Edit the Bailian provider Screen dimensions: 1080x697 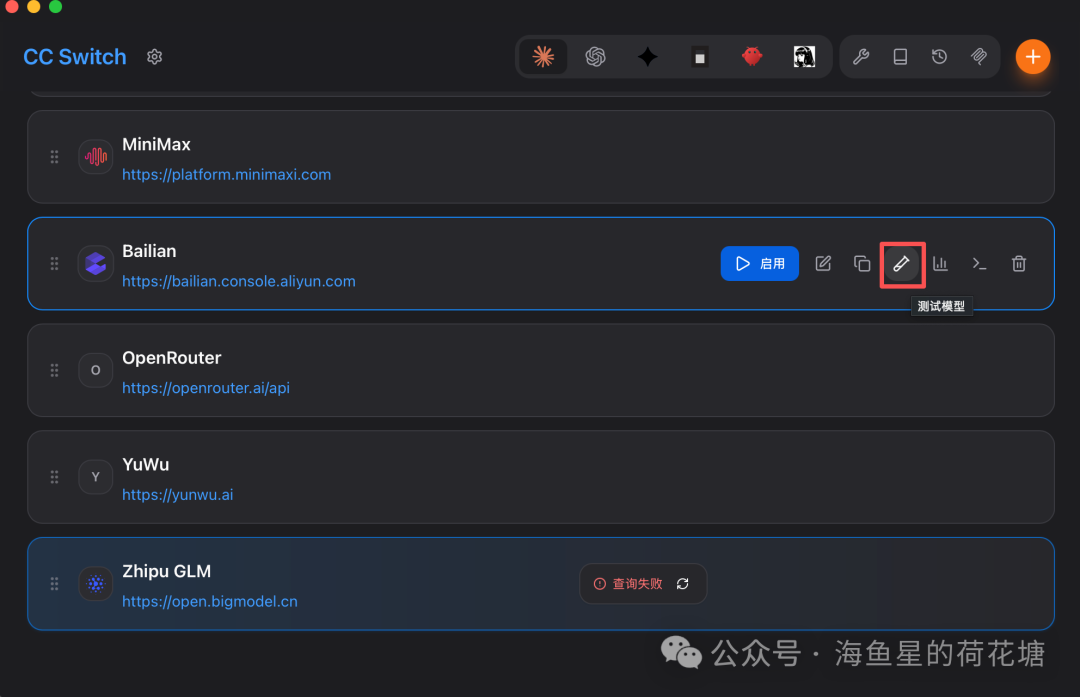click(823, 263)
